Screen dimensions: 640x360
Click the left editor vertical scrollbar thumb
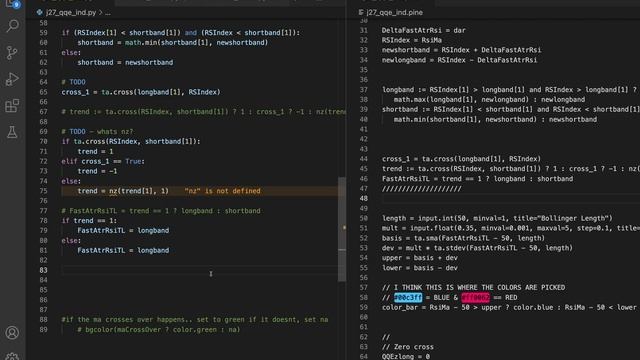342,229
